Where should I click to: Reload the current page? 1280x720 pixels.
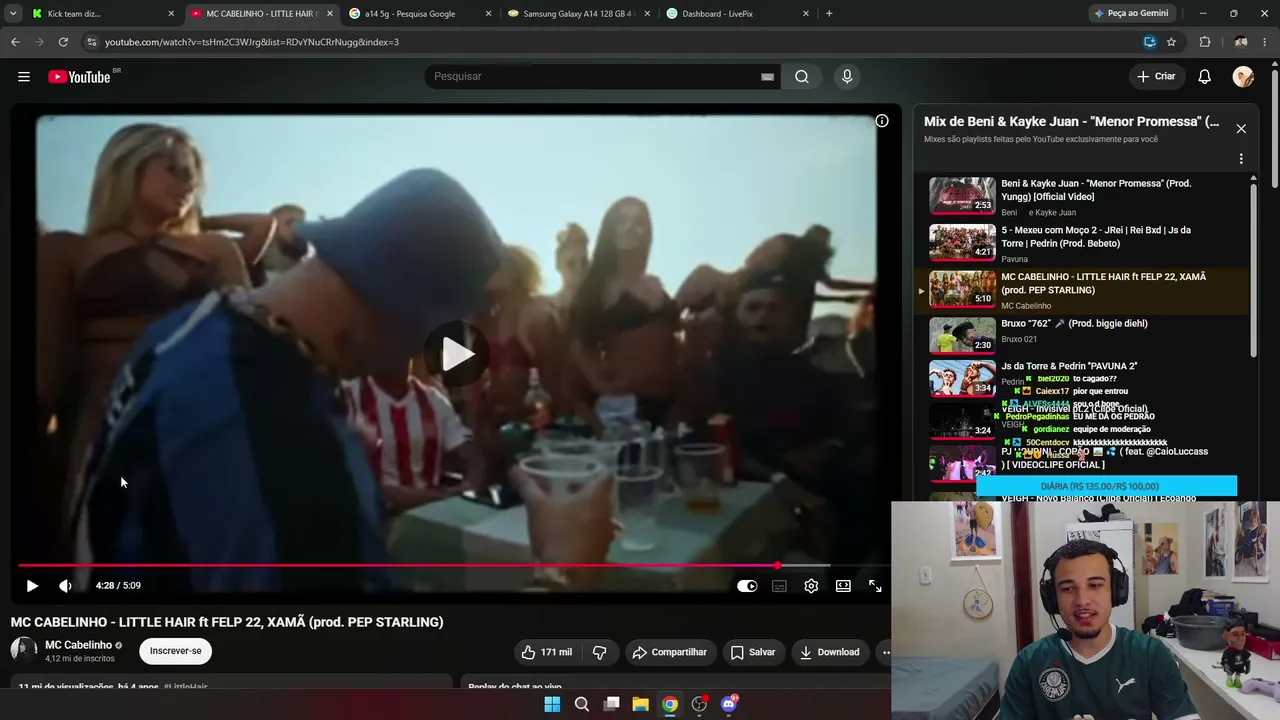(63, 42)
